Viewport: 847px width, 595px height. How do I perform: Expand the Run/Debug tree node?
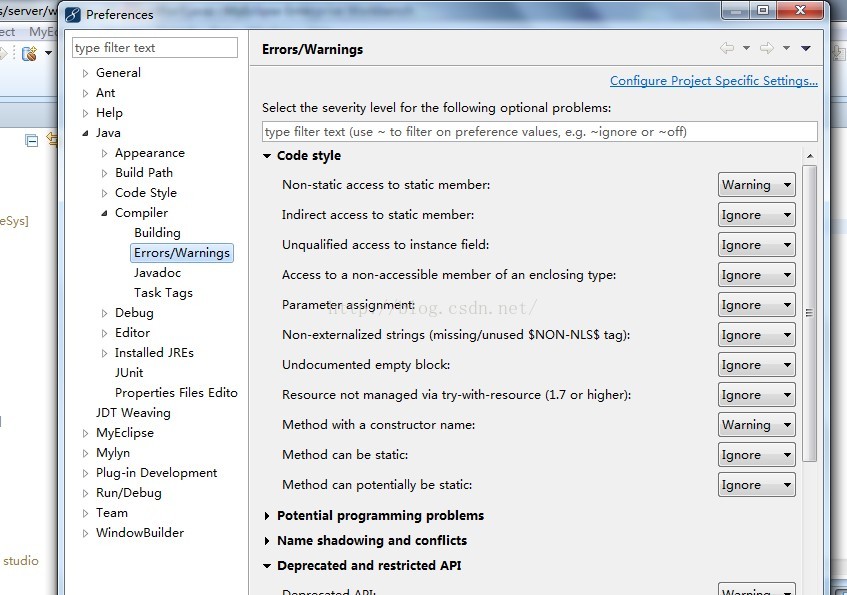coord(85,493)
